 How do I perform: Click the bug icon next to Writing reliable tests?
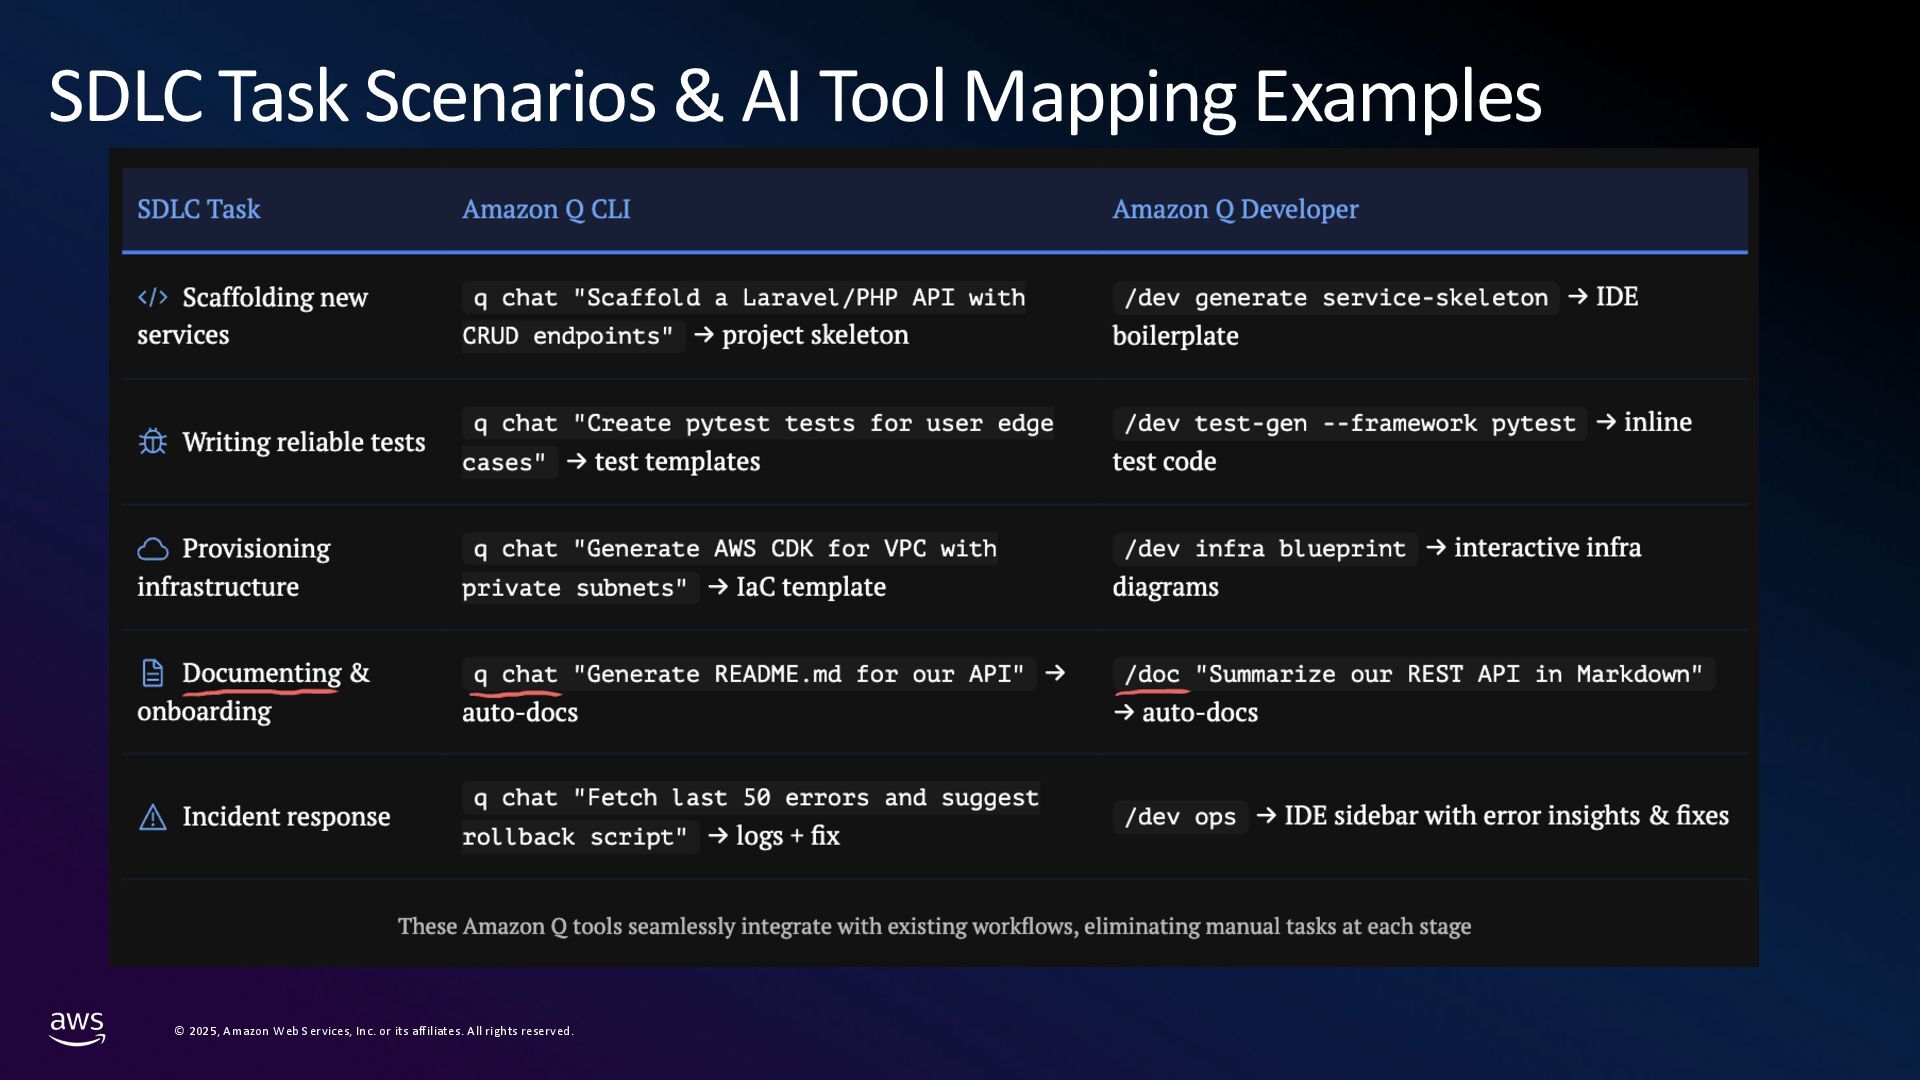tap(152, 441)
